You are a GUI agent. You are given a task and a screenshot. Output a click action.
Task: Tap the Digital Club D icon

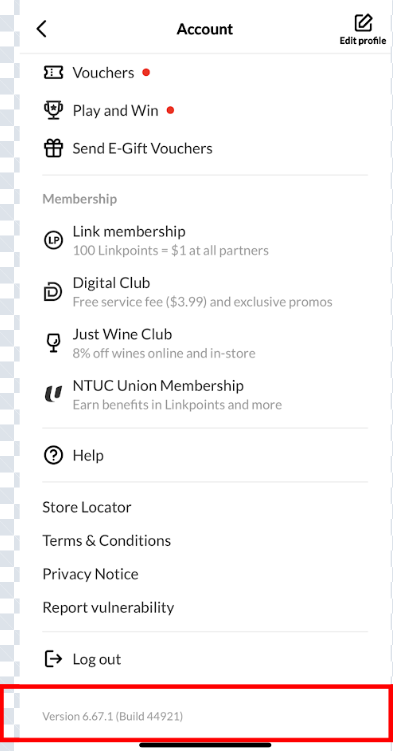(53, 292)
